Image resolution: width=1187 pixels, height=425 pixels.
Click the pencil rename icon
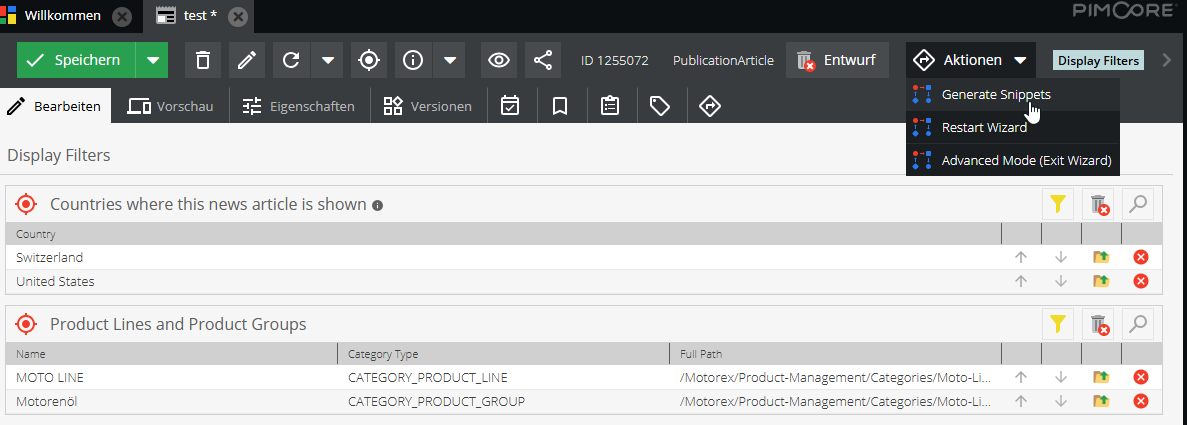coord(246,60)
